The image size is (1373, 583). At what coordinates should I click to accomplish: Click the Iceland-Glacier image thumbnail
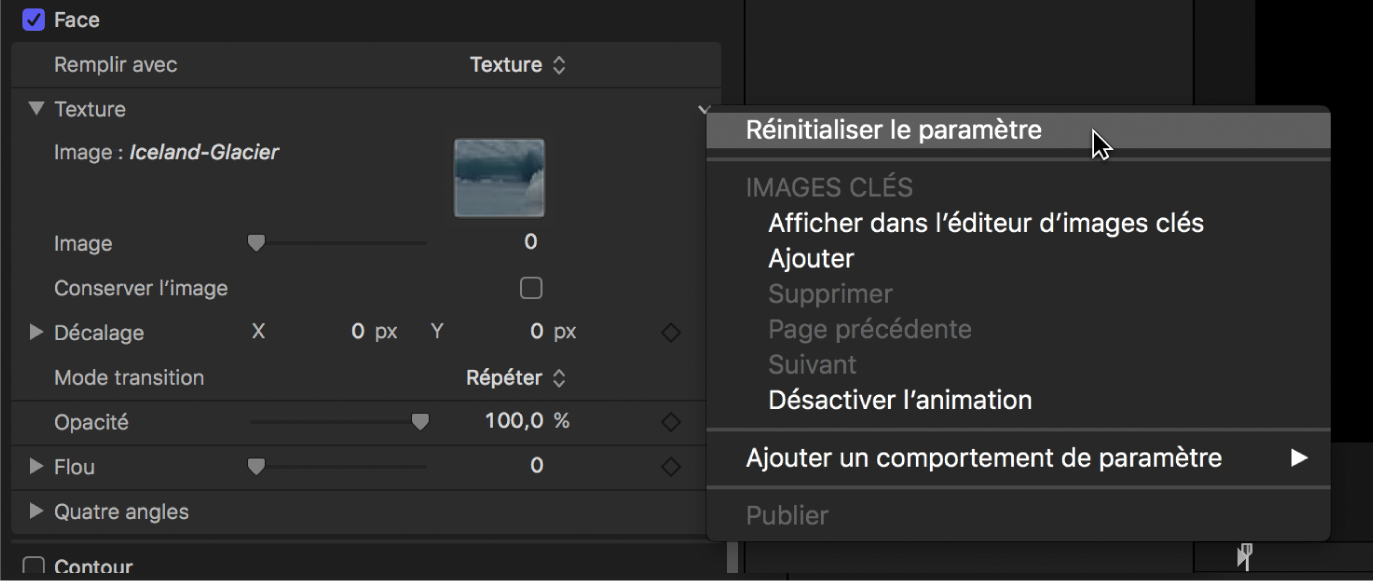click(498, 178)
